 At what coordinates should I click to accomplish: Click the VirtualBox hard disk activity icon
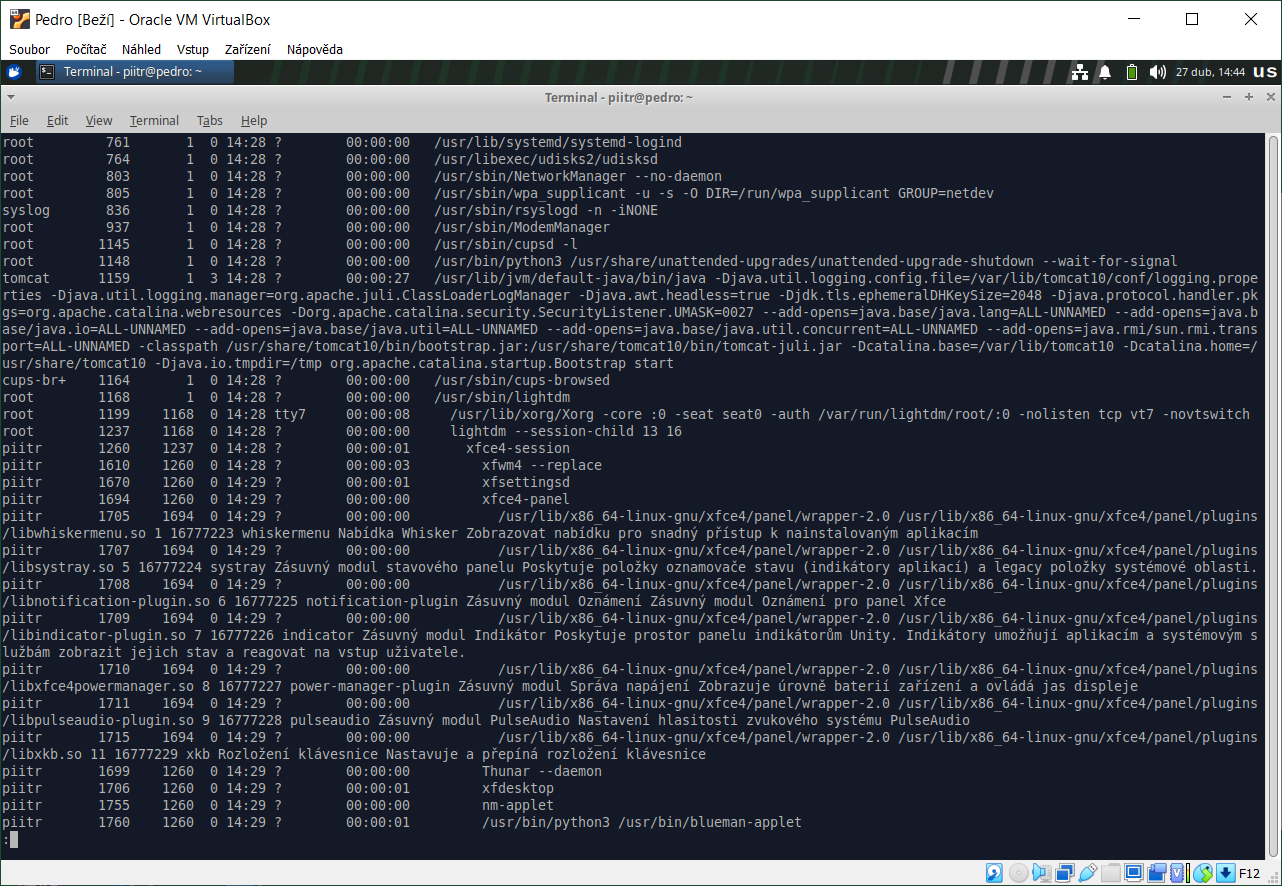click(994, 873)
